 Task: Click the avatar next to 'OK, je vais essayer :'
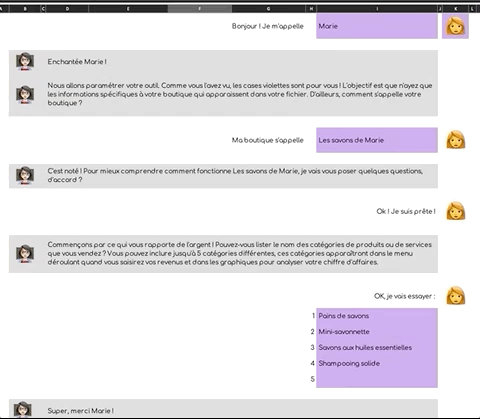[x=456, y=295]
